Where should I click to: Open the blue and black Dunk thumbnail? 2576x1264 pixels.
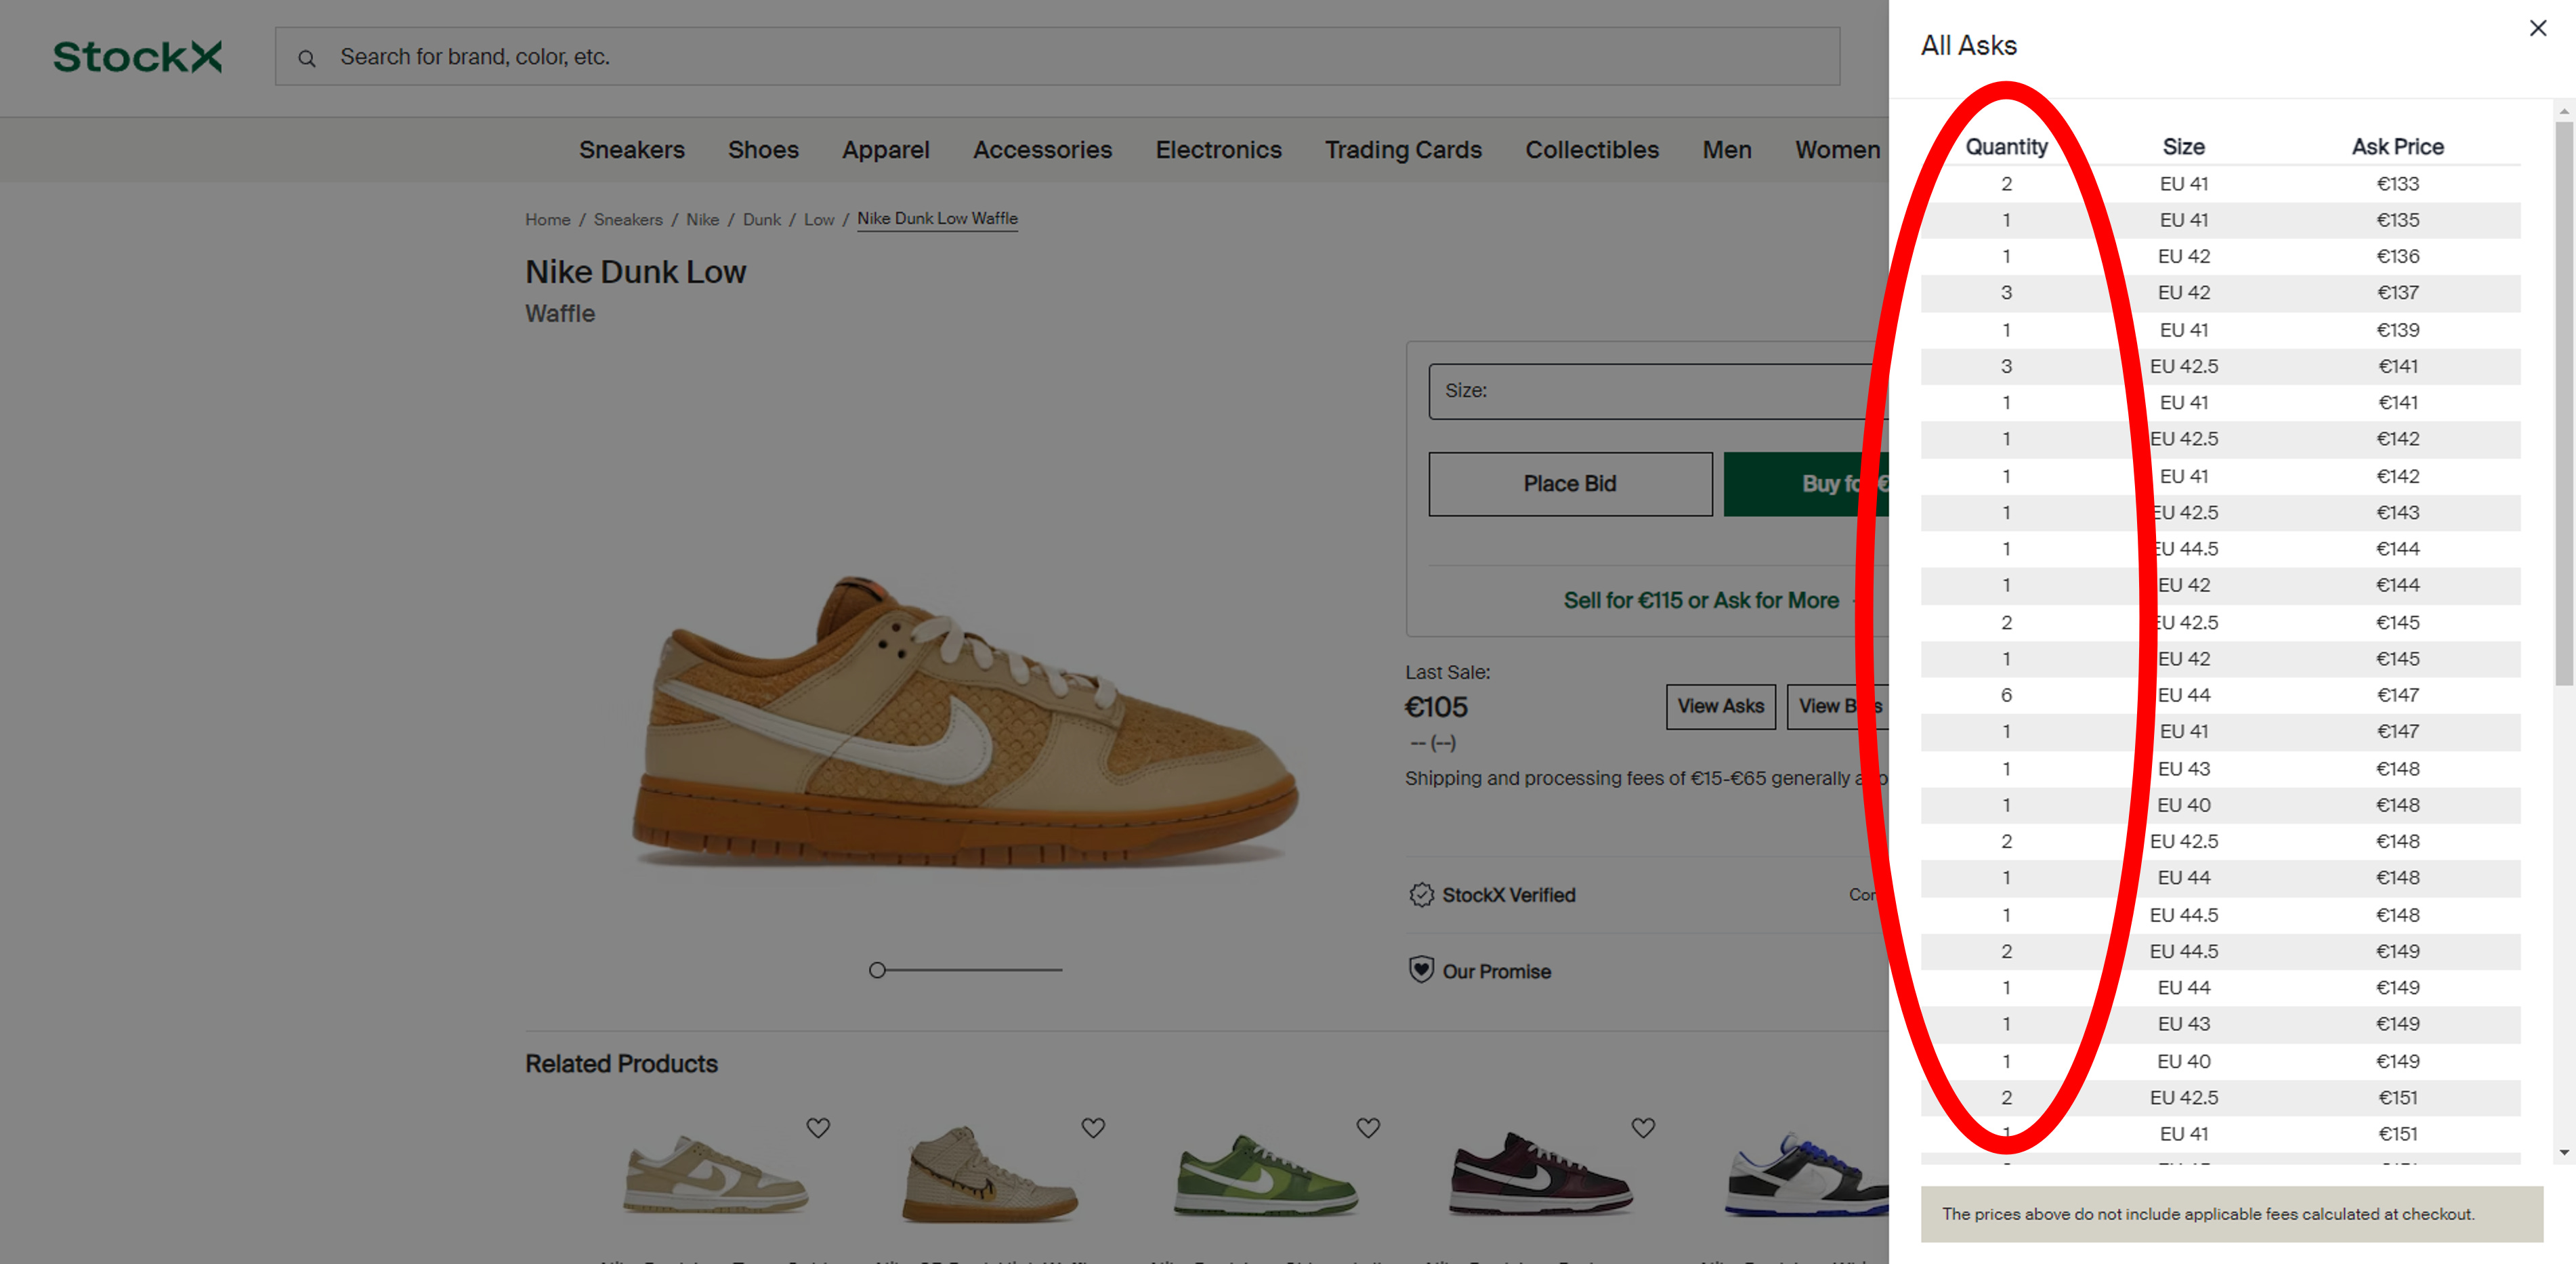(x=1806, y=1175)
